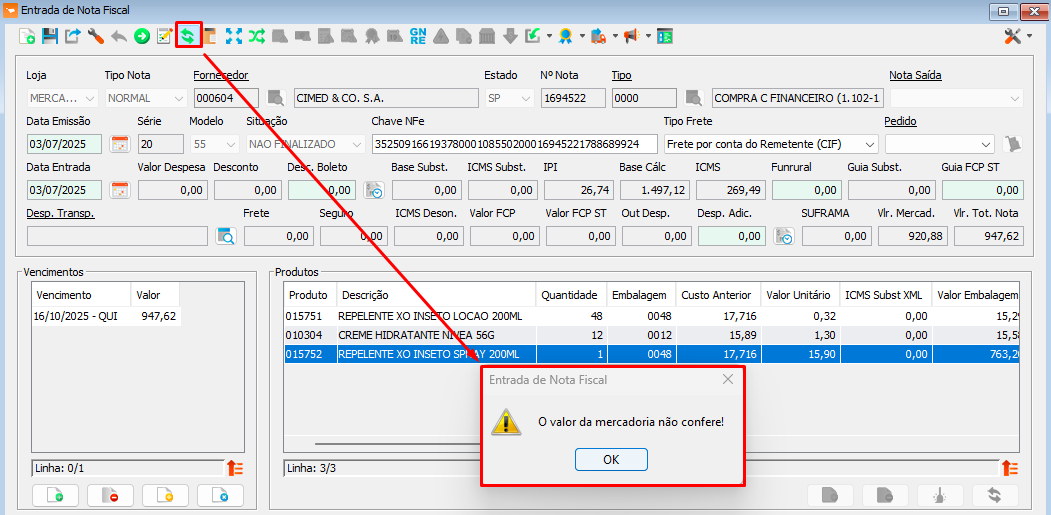The width and height of the screenshot is (1051, 515).
Task: Click the Nota Saída underlined label
Action: [x=915, y=75]
